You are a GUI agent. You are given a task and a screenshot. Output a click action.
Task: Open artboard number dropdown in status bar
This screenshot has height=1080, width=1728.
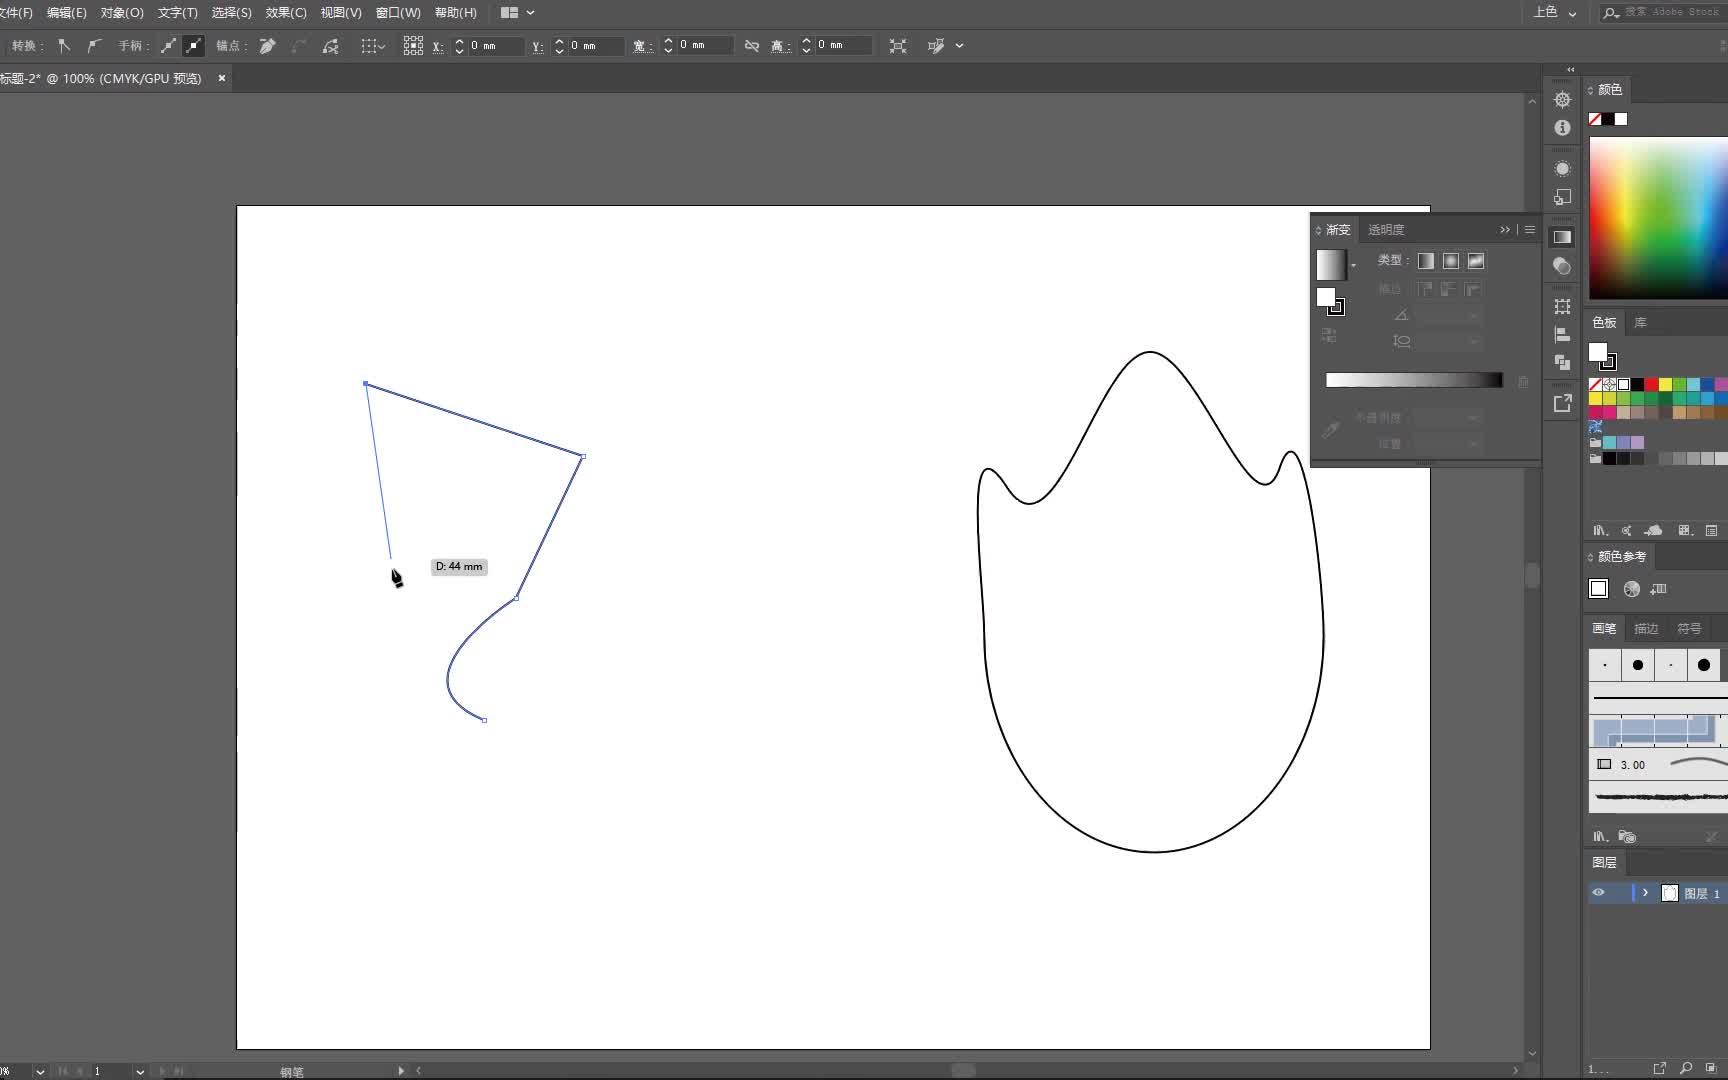point(140,1071)
